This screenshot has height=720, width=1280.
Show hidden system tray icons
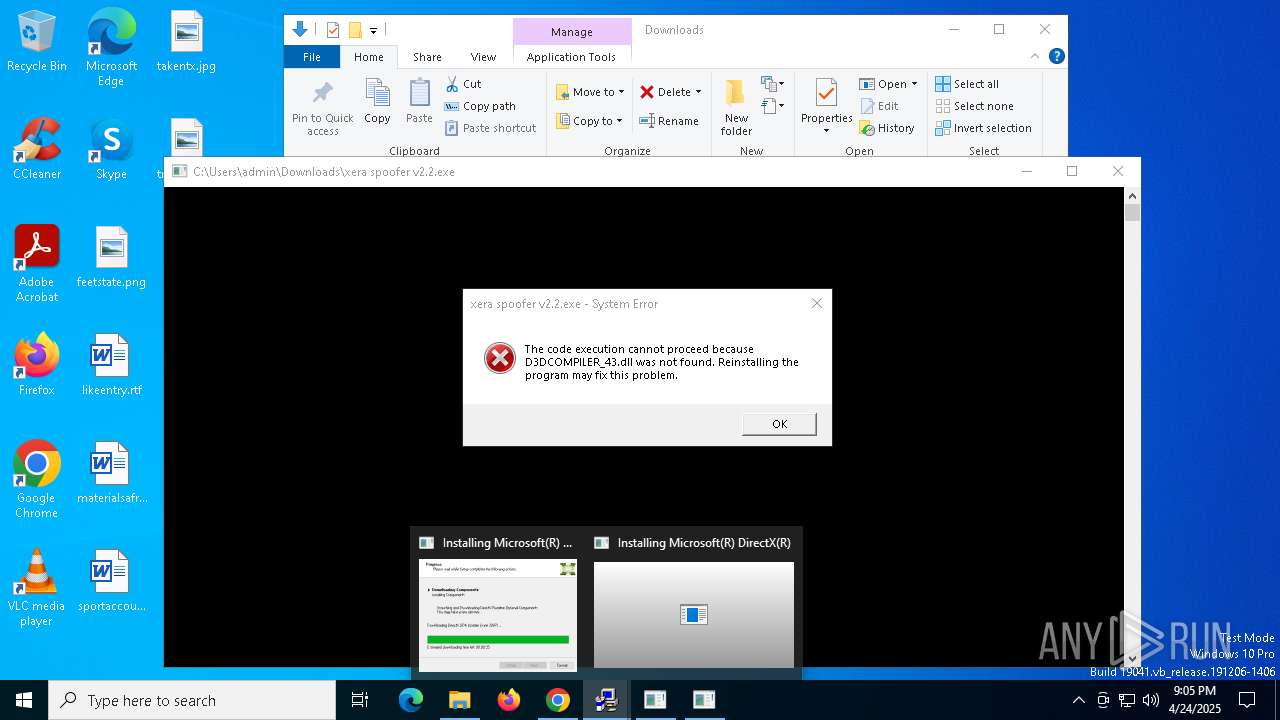(x=1078, y=700)
